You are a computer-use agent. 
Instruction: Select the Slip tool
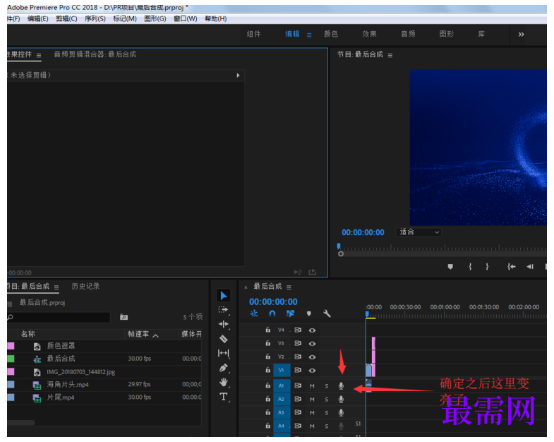click(x=223, y=353)
